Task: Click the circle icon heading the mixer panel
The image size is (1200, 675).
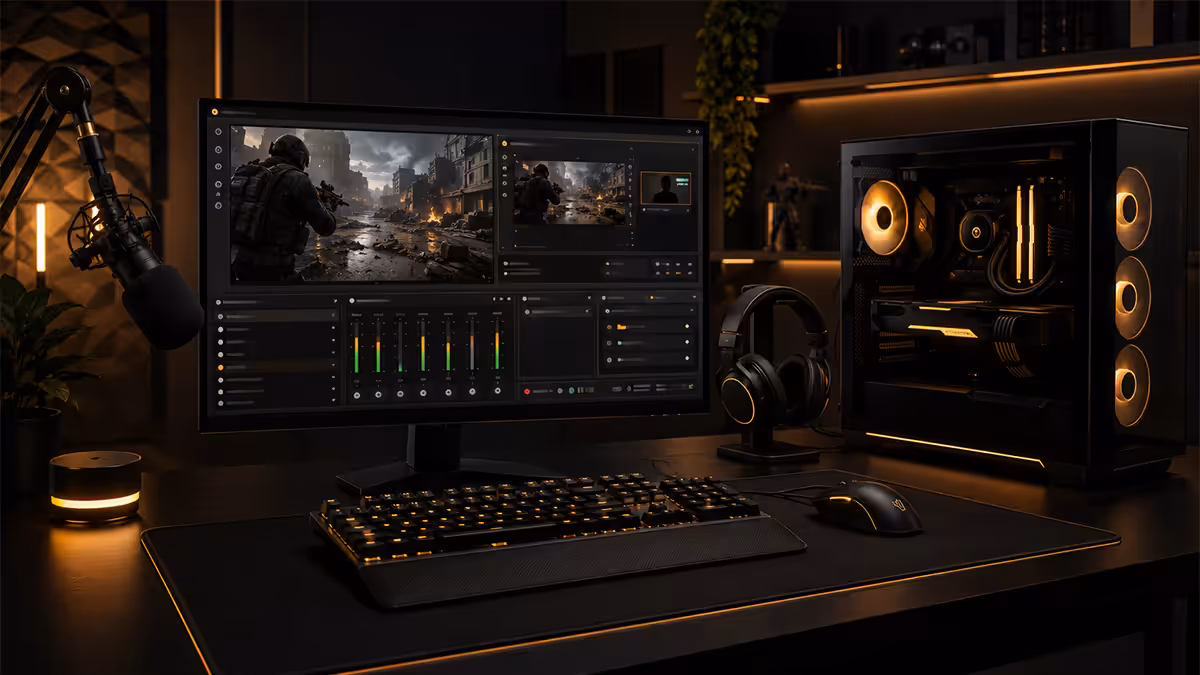Action: (352, 300)
